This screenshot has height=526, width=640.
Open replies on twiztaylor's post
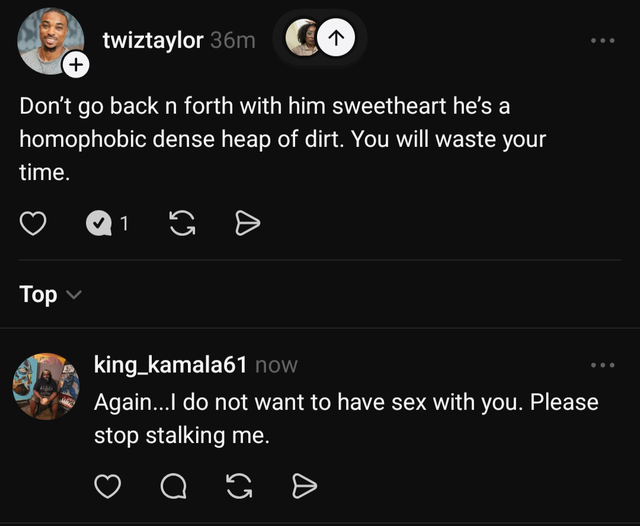tap(98, 224)
